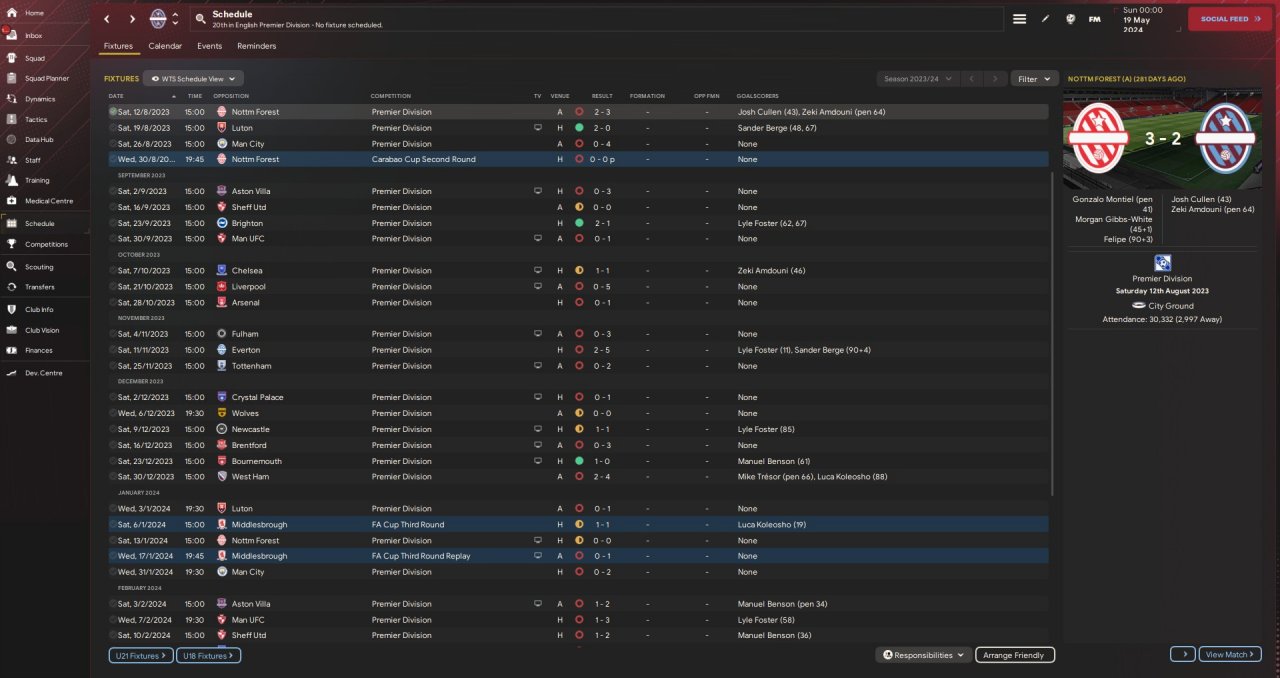The height and width of the screenshot is (678, 1280).
Task: Open the club switcher up/down arrows
Action: tap(176, 19)
